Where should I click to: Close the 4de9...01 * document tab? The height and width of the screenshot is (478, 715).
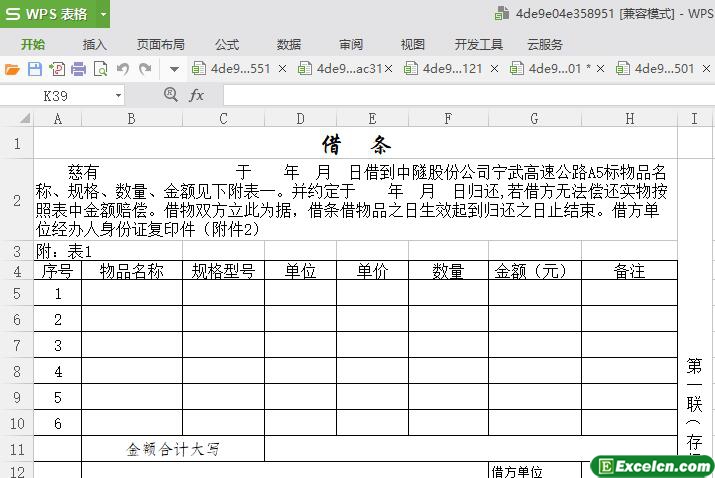601,69
